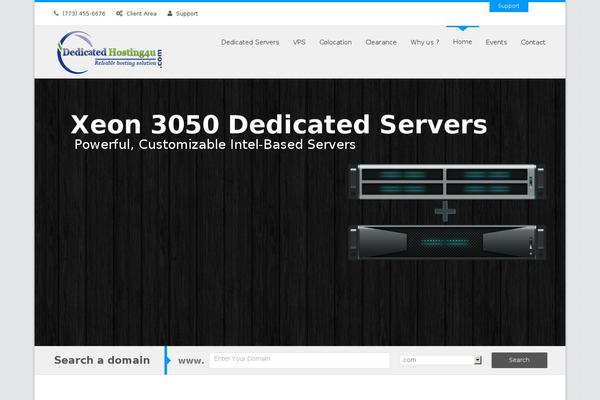Click the gears icon beside Client Area
This screenshot has height=400, width=600.
119,13
